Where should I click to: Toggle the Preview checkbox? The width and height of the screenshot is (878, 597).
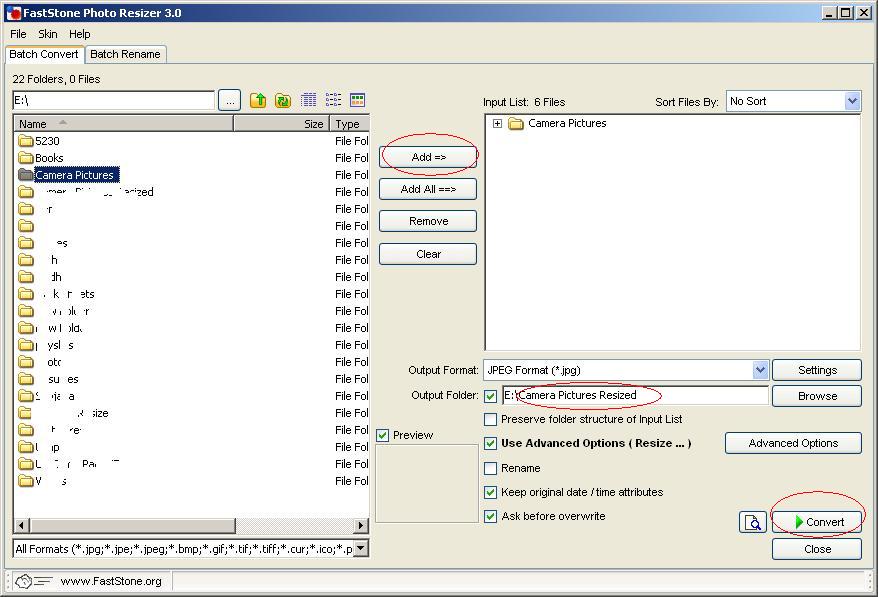point(382,435)
